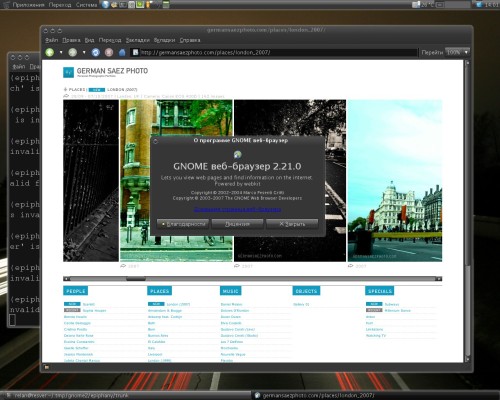Image resolution: width=500 pixels, height=400 pixels.
Task: Open the white buildings skyline photo thumbnail
Action: [395, 180]
